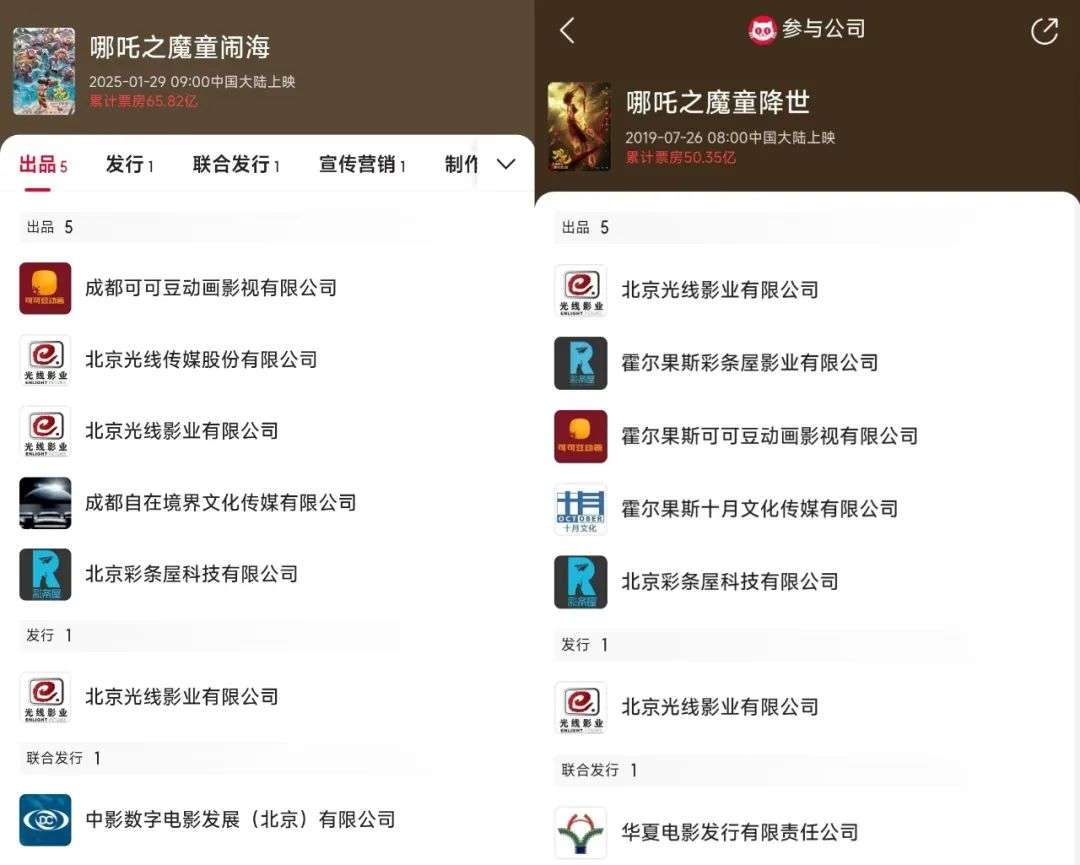Tap the 霍尔果斯十月文化传媒 logo icon
The image size is (1080, 865).
coord(581,509)
